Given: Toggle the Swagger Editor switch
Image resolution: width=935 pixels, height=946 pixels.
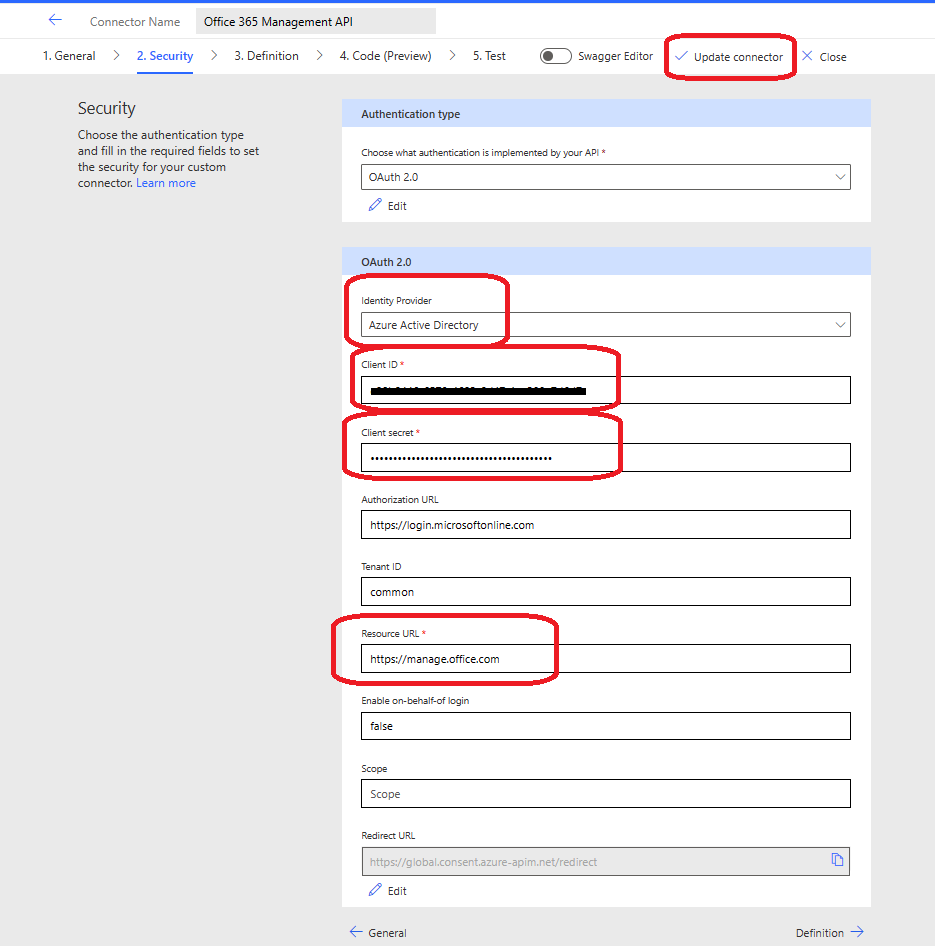Looking at the screenshot, I should [x=555, y=56].
